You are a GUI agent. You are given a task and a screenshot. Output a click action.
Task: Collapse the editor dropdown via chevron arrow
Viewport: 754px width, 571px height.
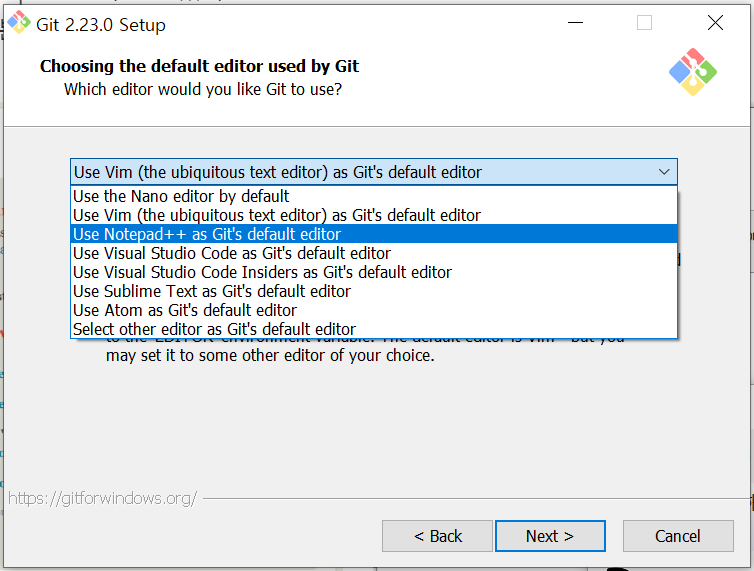point(664,172)
